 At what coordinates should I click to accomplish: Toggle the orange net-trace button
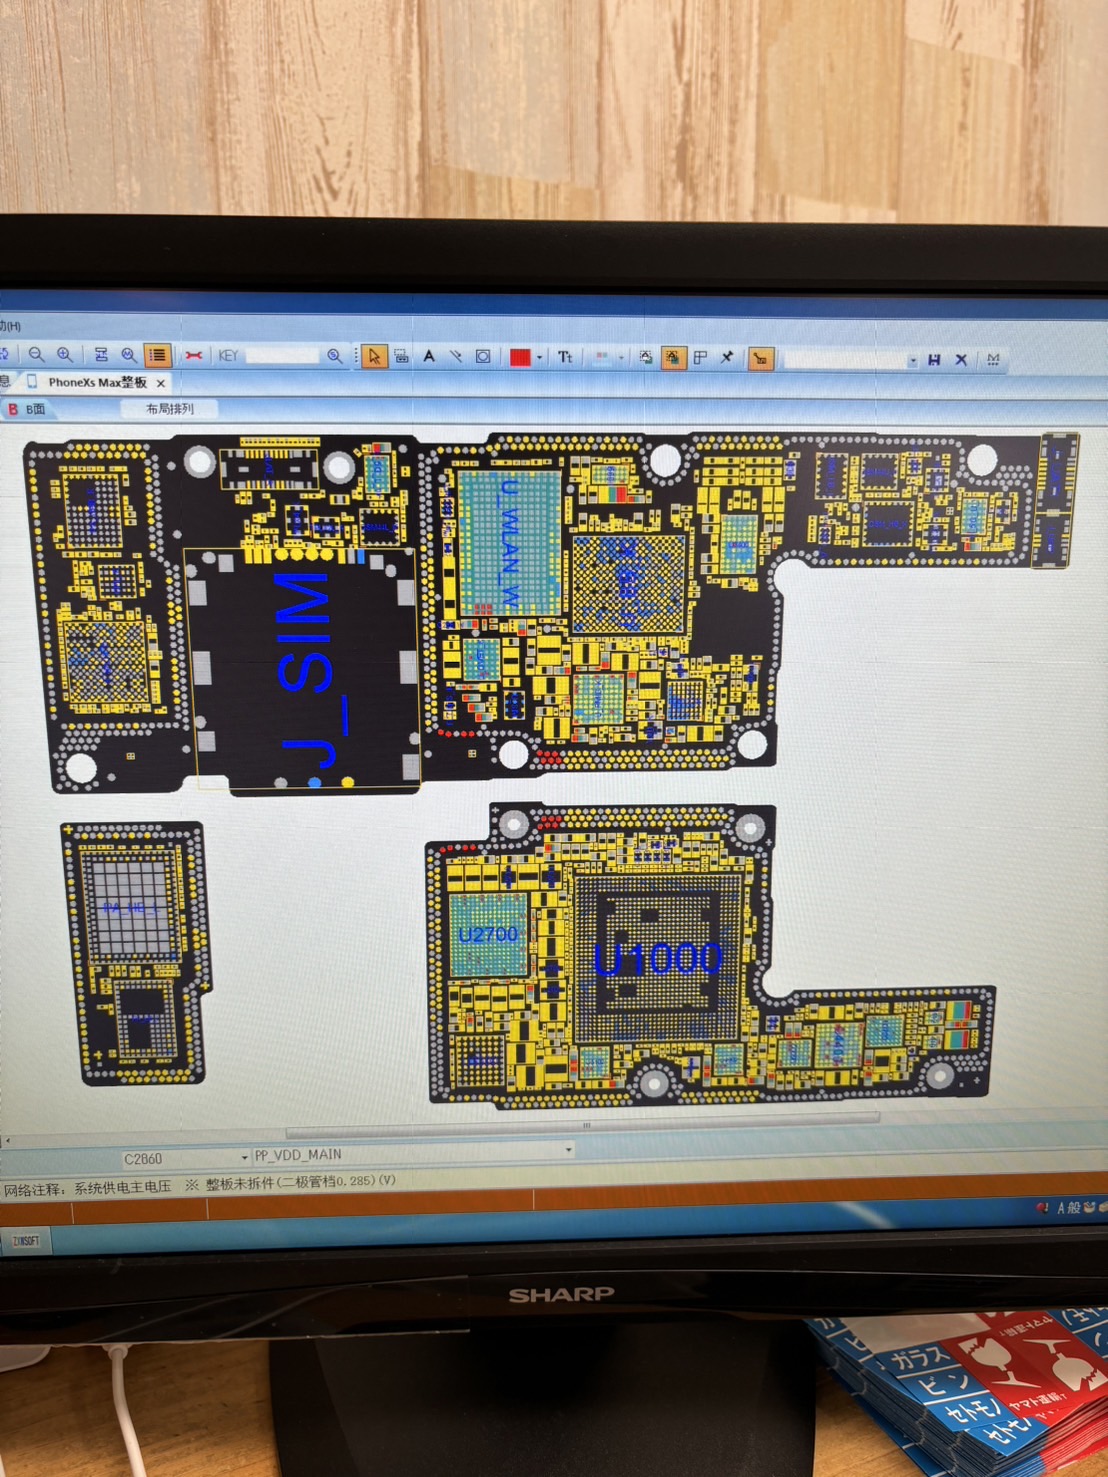click(x=761, y=358)
